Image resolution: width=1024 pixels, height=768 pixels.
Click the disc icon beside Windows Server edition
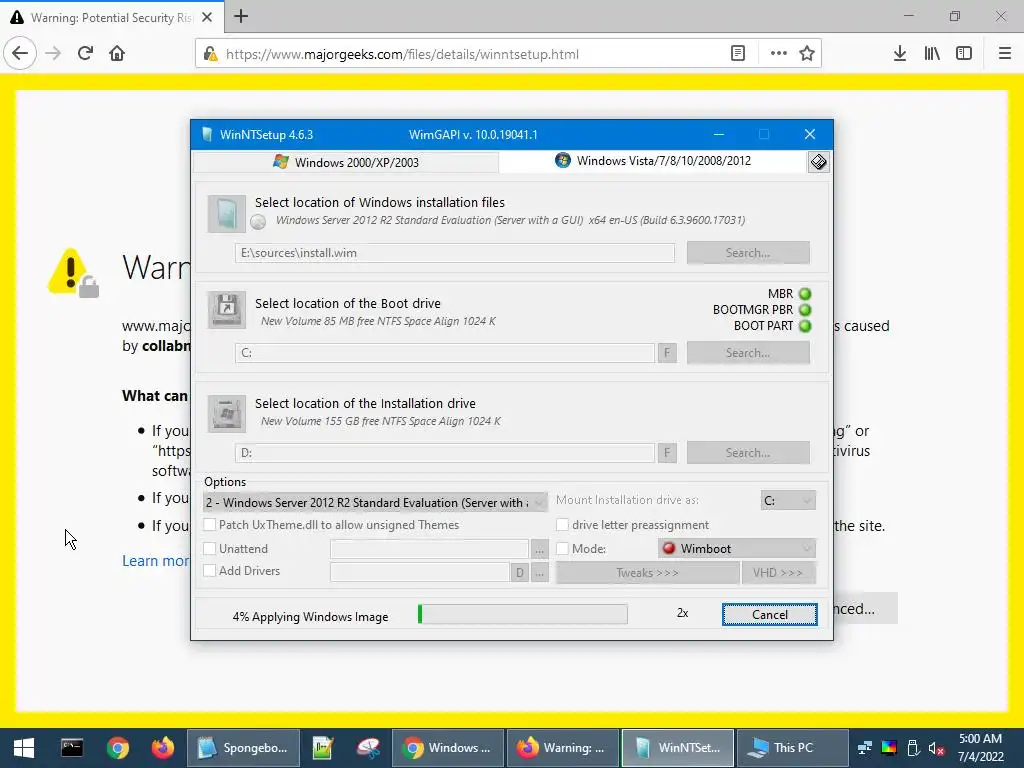[259, 222]
